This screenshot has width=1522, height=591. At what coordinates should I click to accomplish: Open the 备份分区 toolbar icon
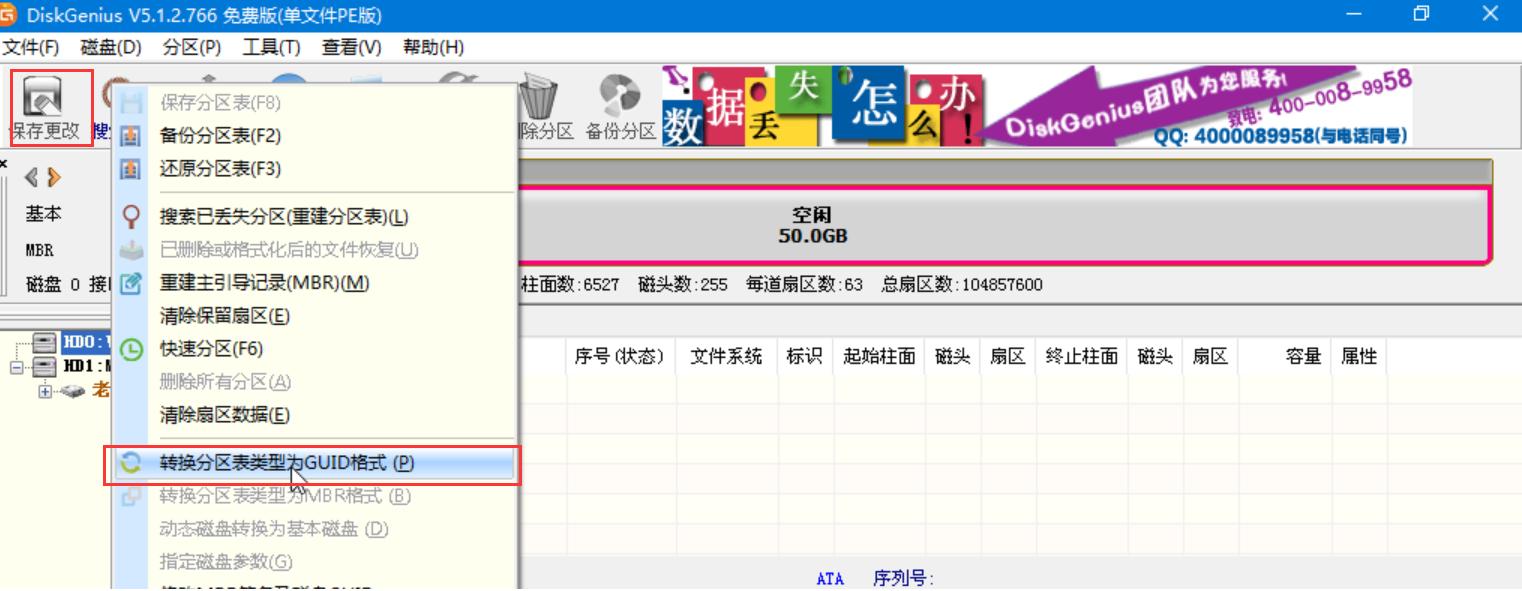click(x=620, y=95)
